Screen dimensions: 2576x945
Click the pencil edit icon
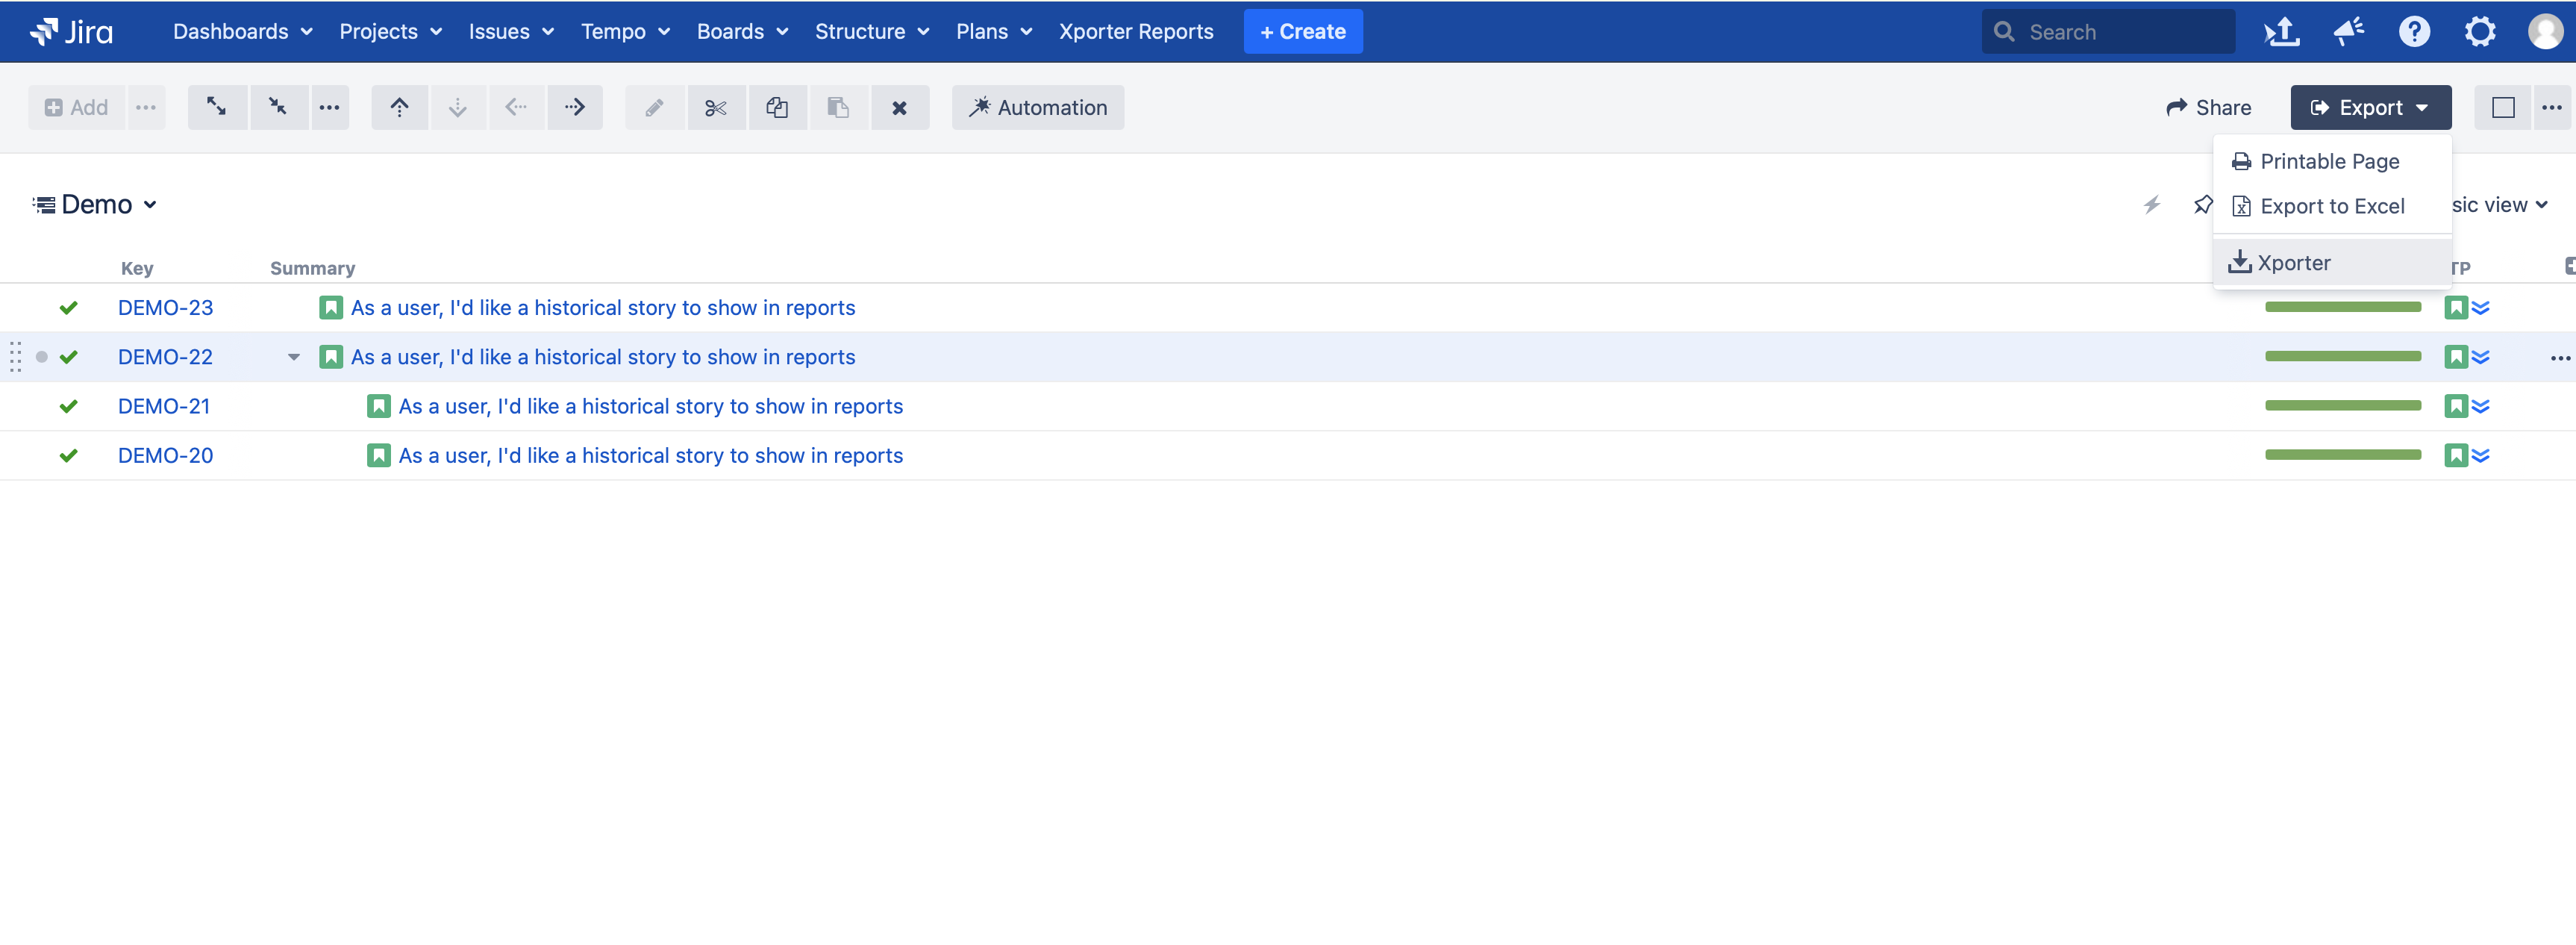point(654,107)
